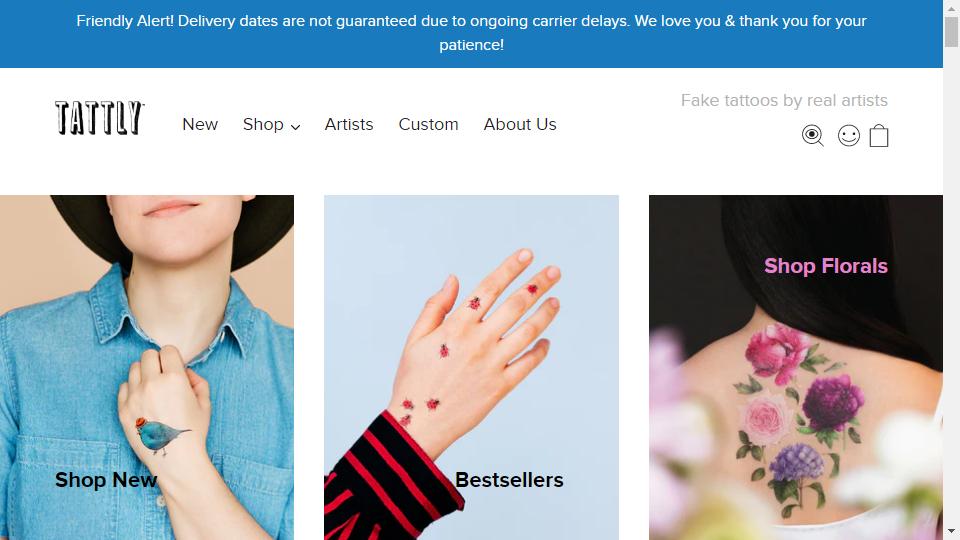This screenshot has width=960, height=540.
Task: Click the Shop New label
Action: click(106, 479)
